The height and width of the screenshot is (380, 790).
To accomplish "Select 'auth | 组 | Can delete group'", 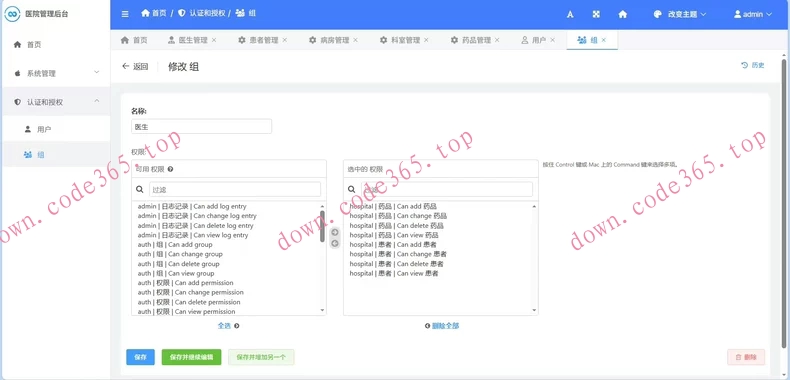I will [178, 264].
